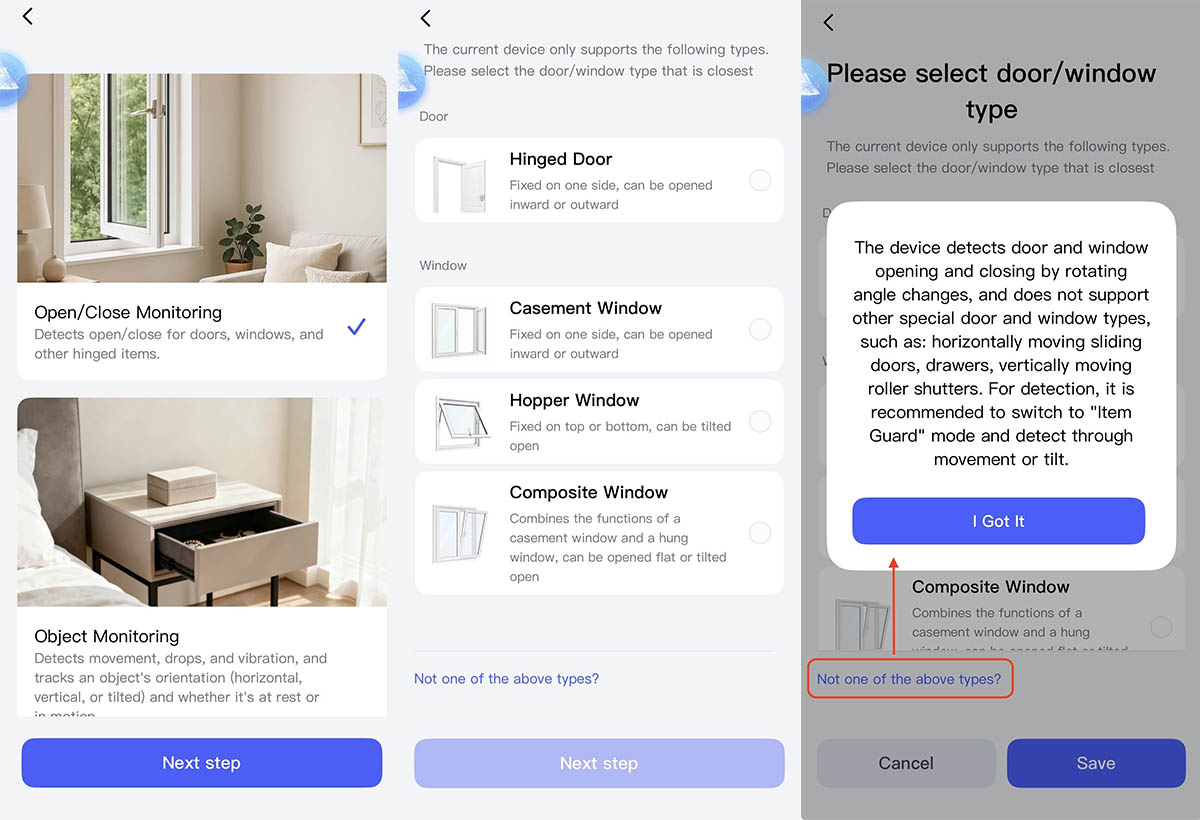This screenshot has height=820, width=1200.
Task: Go back from the monitoring mode screen
Action: 27,16
